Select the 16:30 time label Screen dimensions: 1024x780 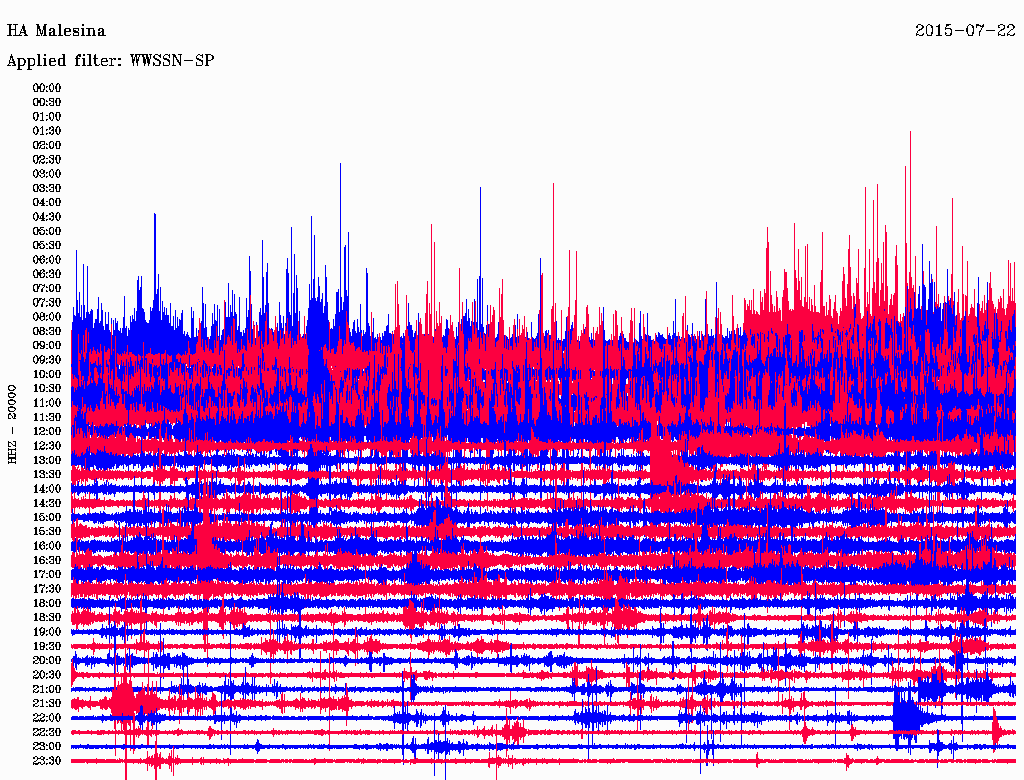pos(47,561)
